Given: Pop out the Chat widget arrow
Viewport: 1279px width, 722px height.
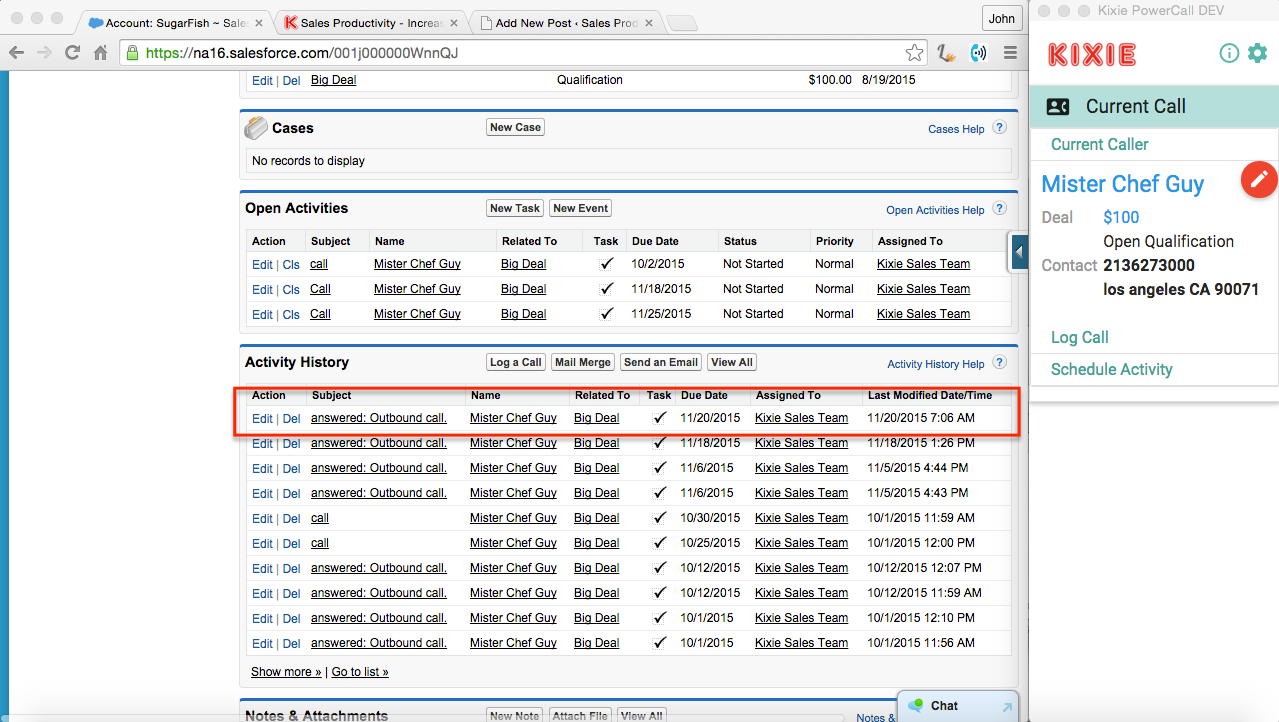Looking at the screenshot, I should pyautogui.click(x=1006, y=707).
